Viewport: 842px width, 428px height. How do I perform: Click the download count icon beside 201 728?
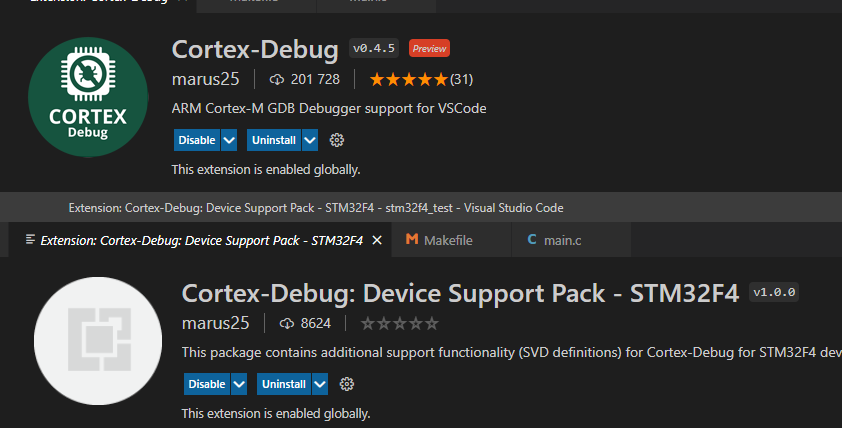tap(277, 79)
